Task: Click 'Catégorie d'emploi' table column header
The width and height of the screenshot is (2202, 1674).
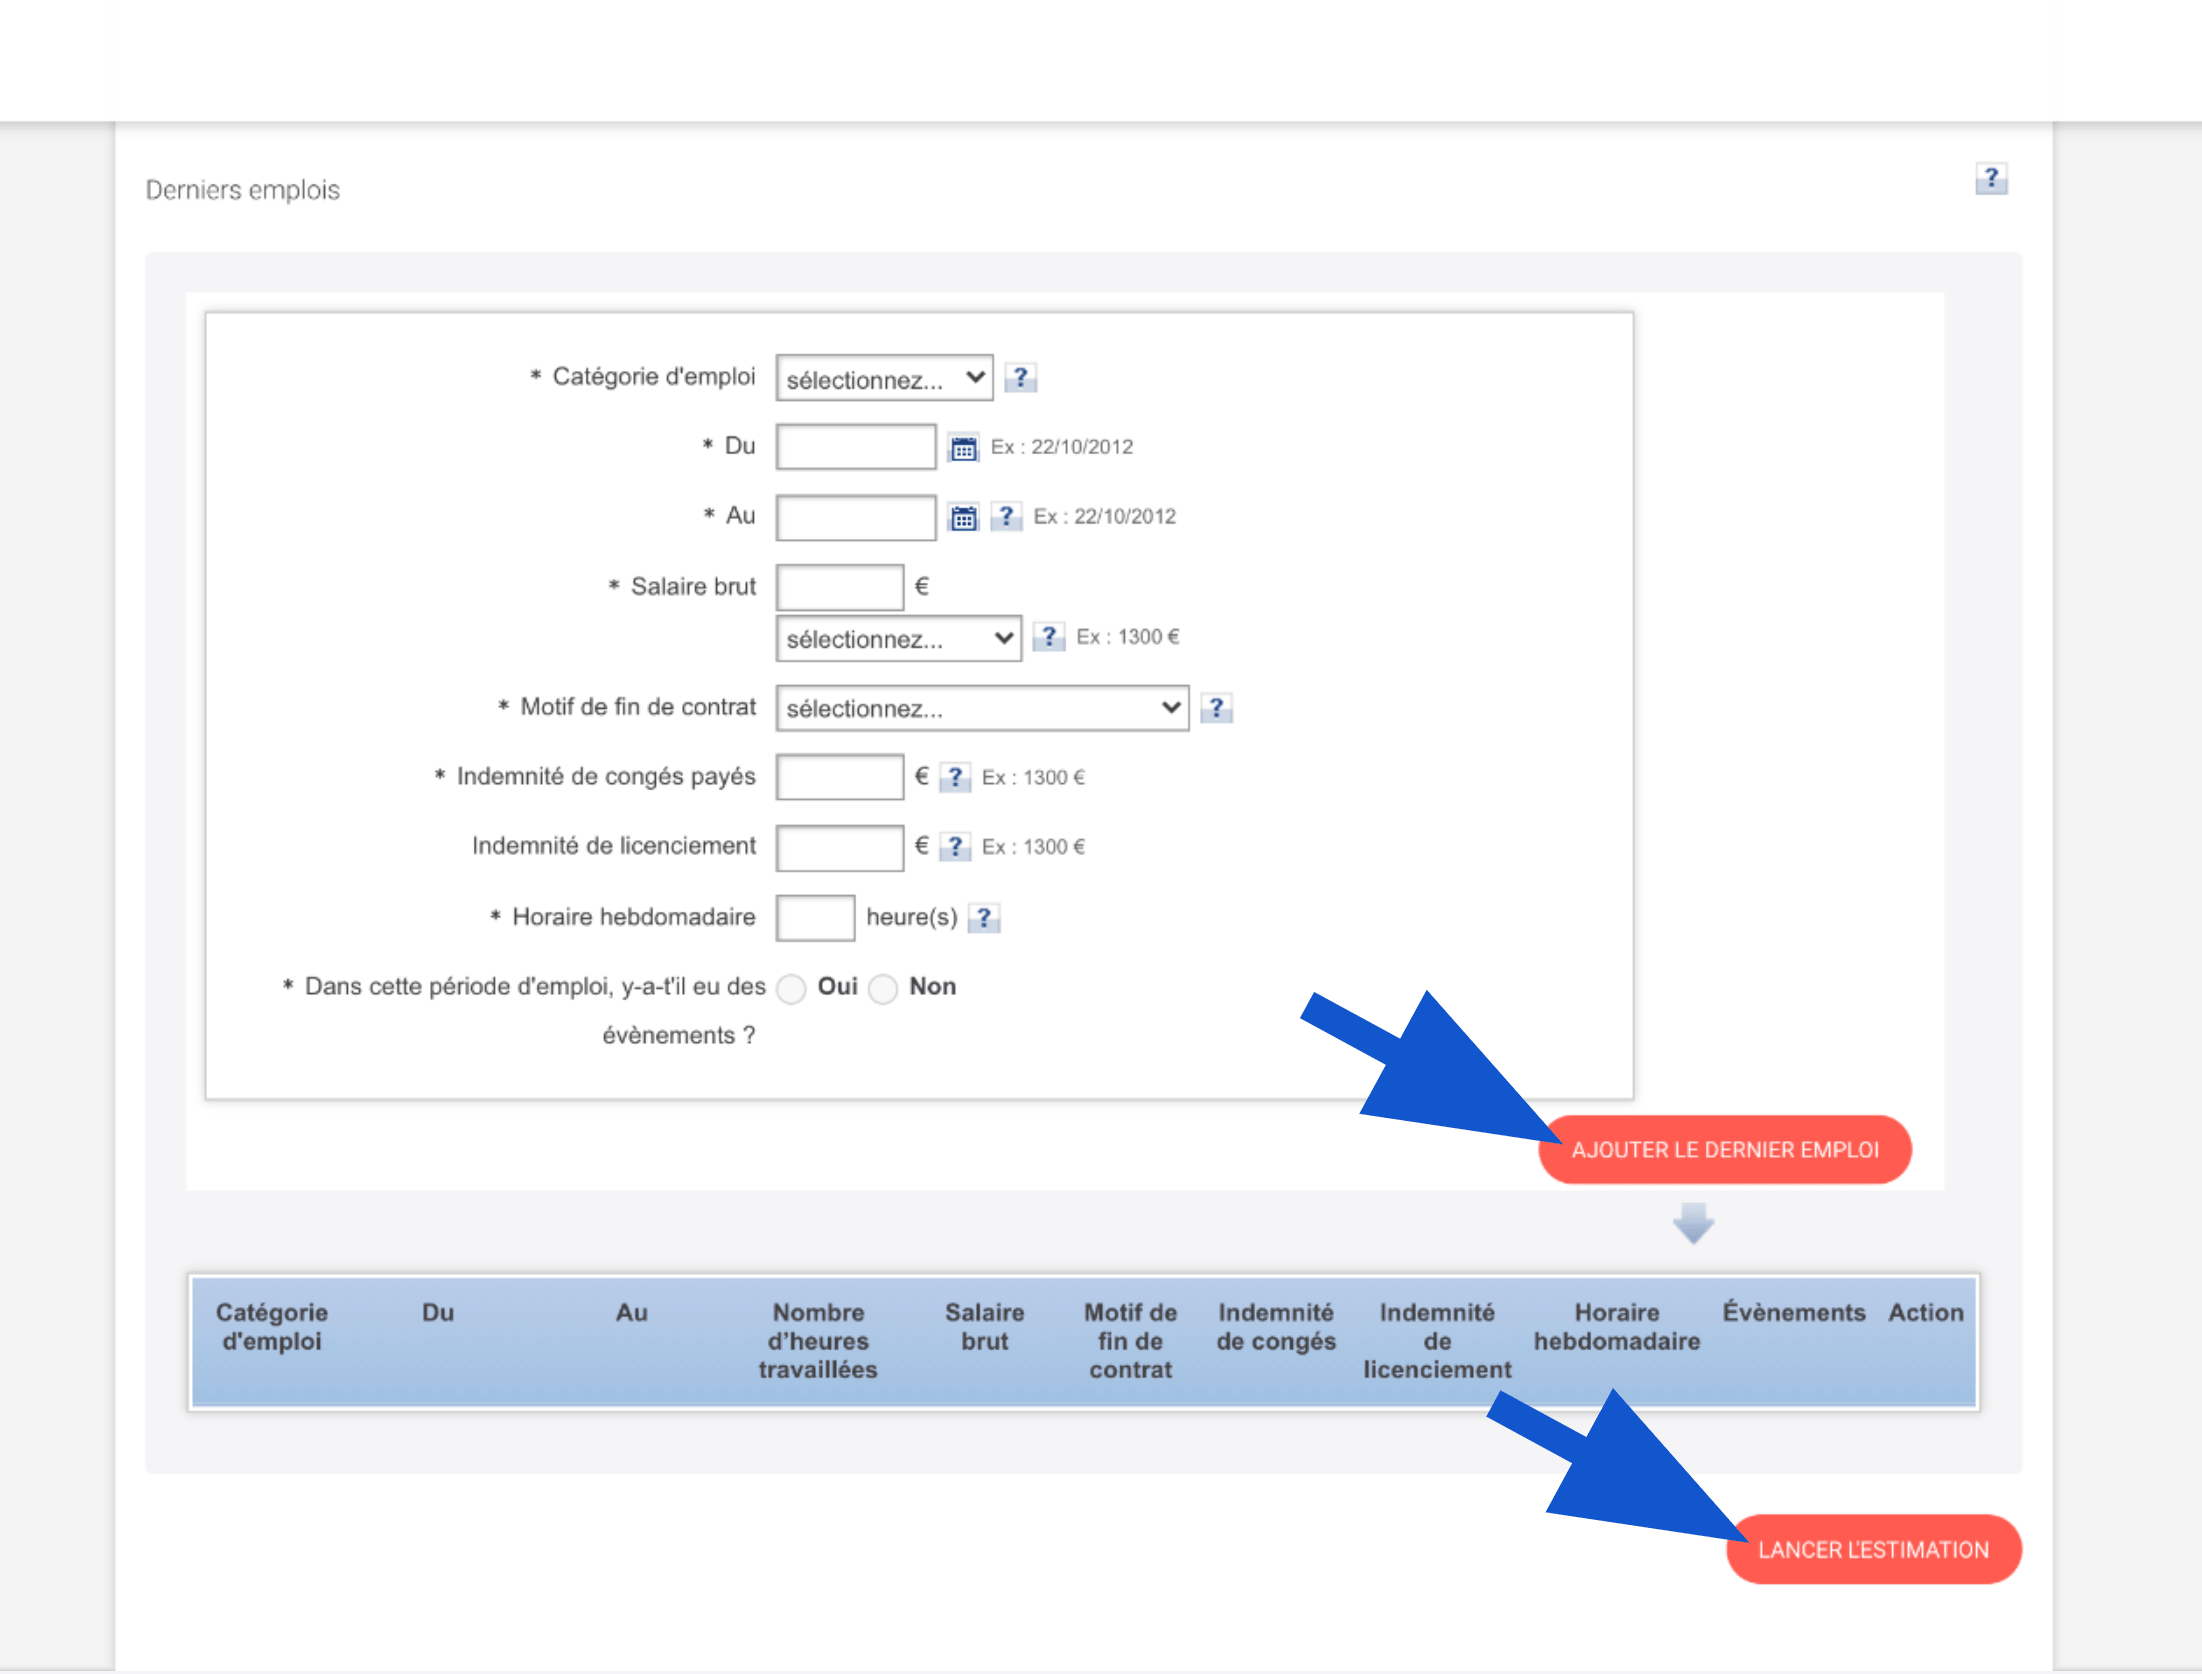Action: click(x=272, y=1327)
